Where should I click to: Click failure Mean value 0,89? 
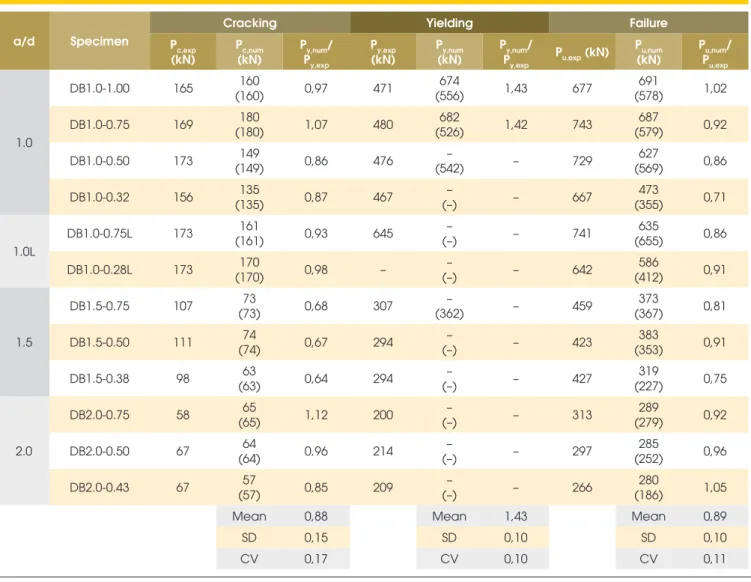tap(715, 516)
